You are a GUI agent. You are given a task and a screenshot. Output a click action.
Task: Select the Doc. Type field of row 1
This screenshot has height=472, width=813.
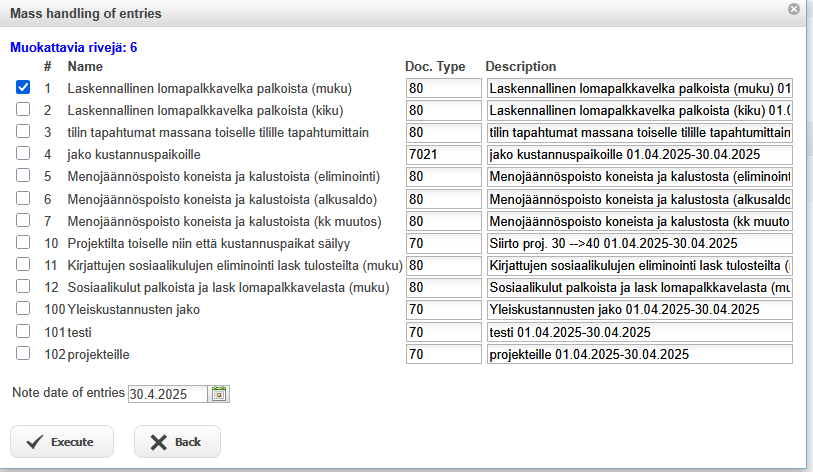click(443, 89)
